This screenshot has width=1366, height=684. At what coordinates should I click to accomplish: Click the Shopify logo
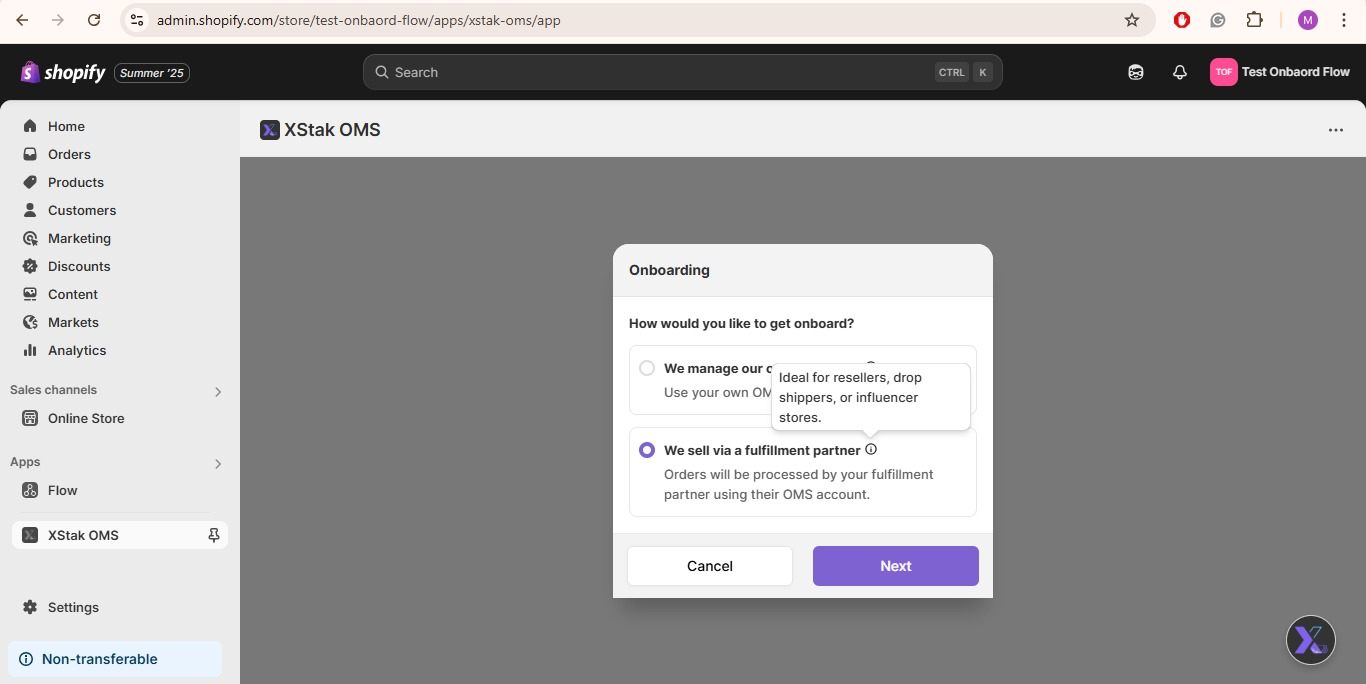(63, 72)
